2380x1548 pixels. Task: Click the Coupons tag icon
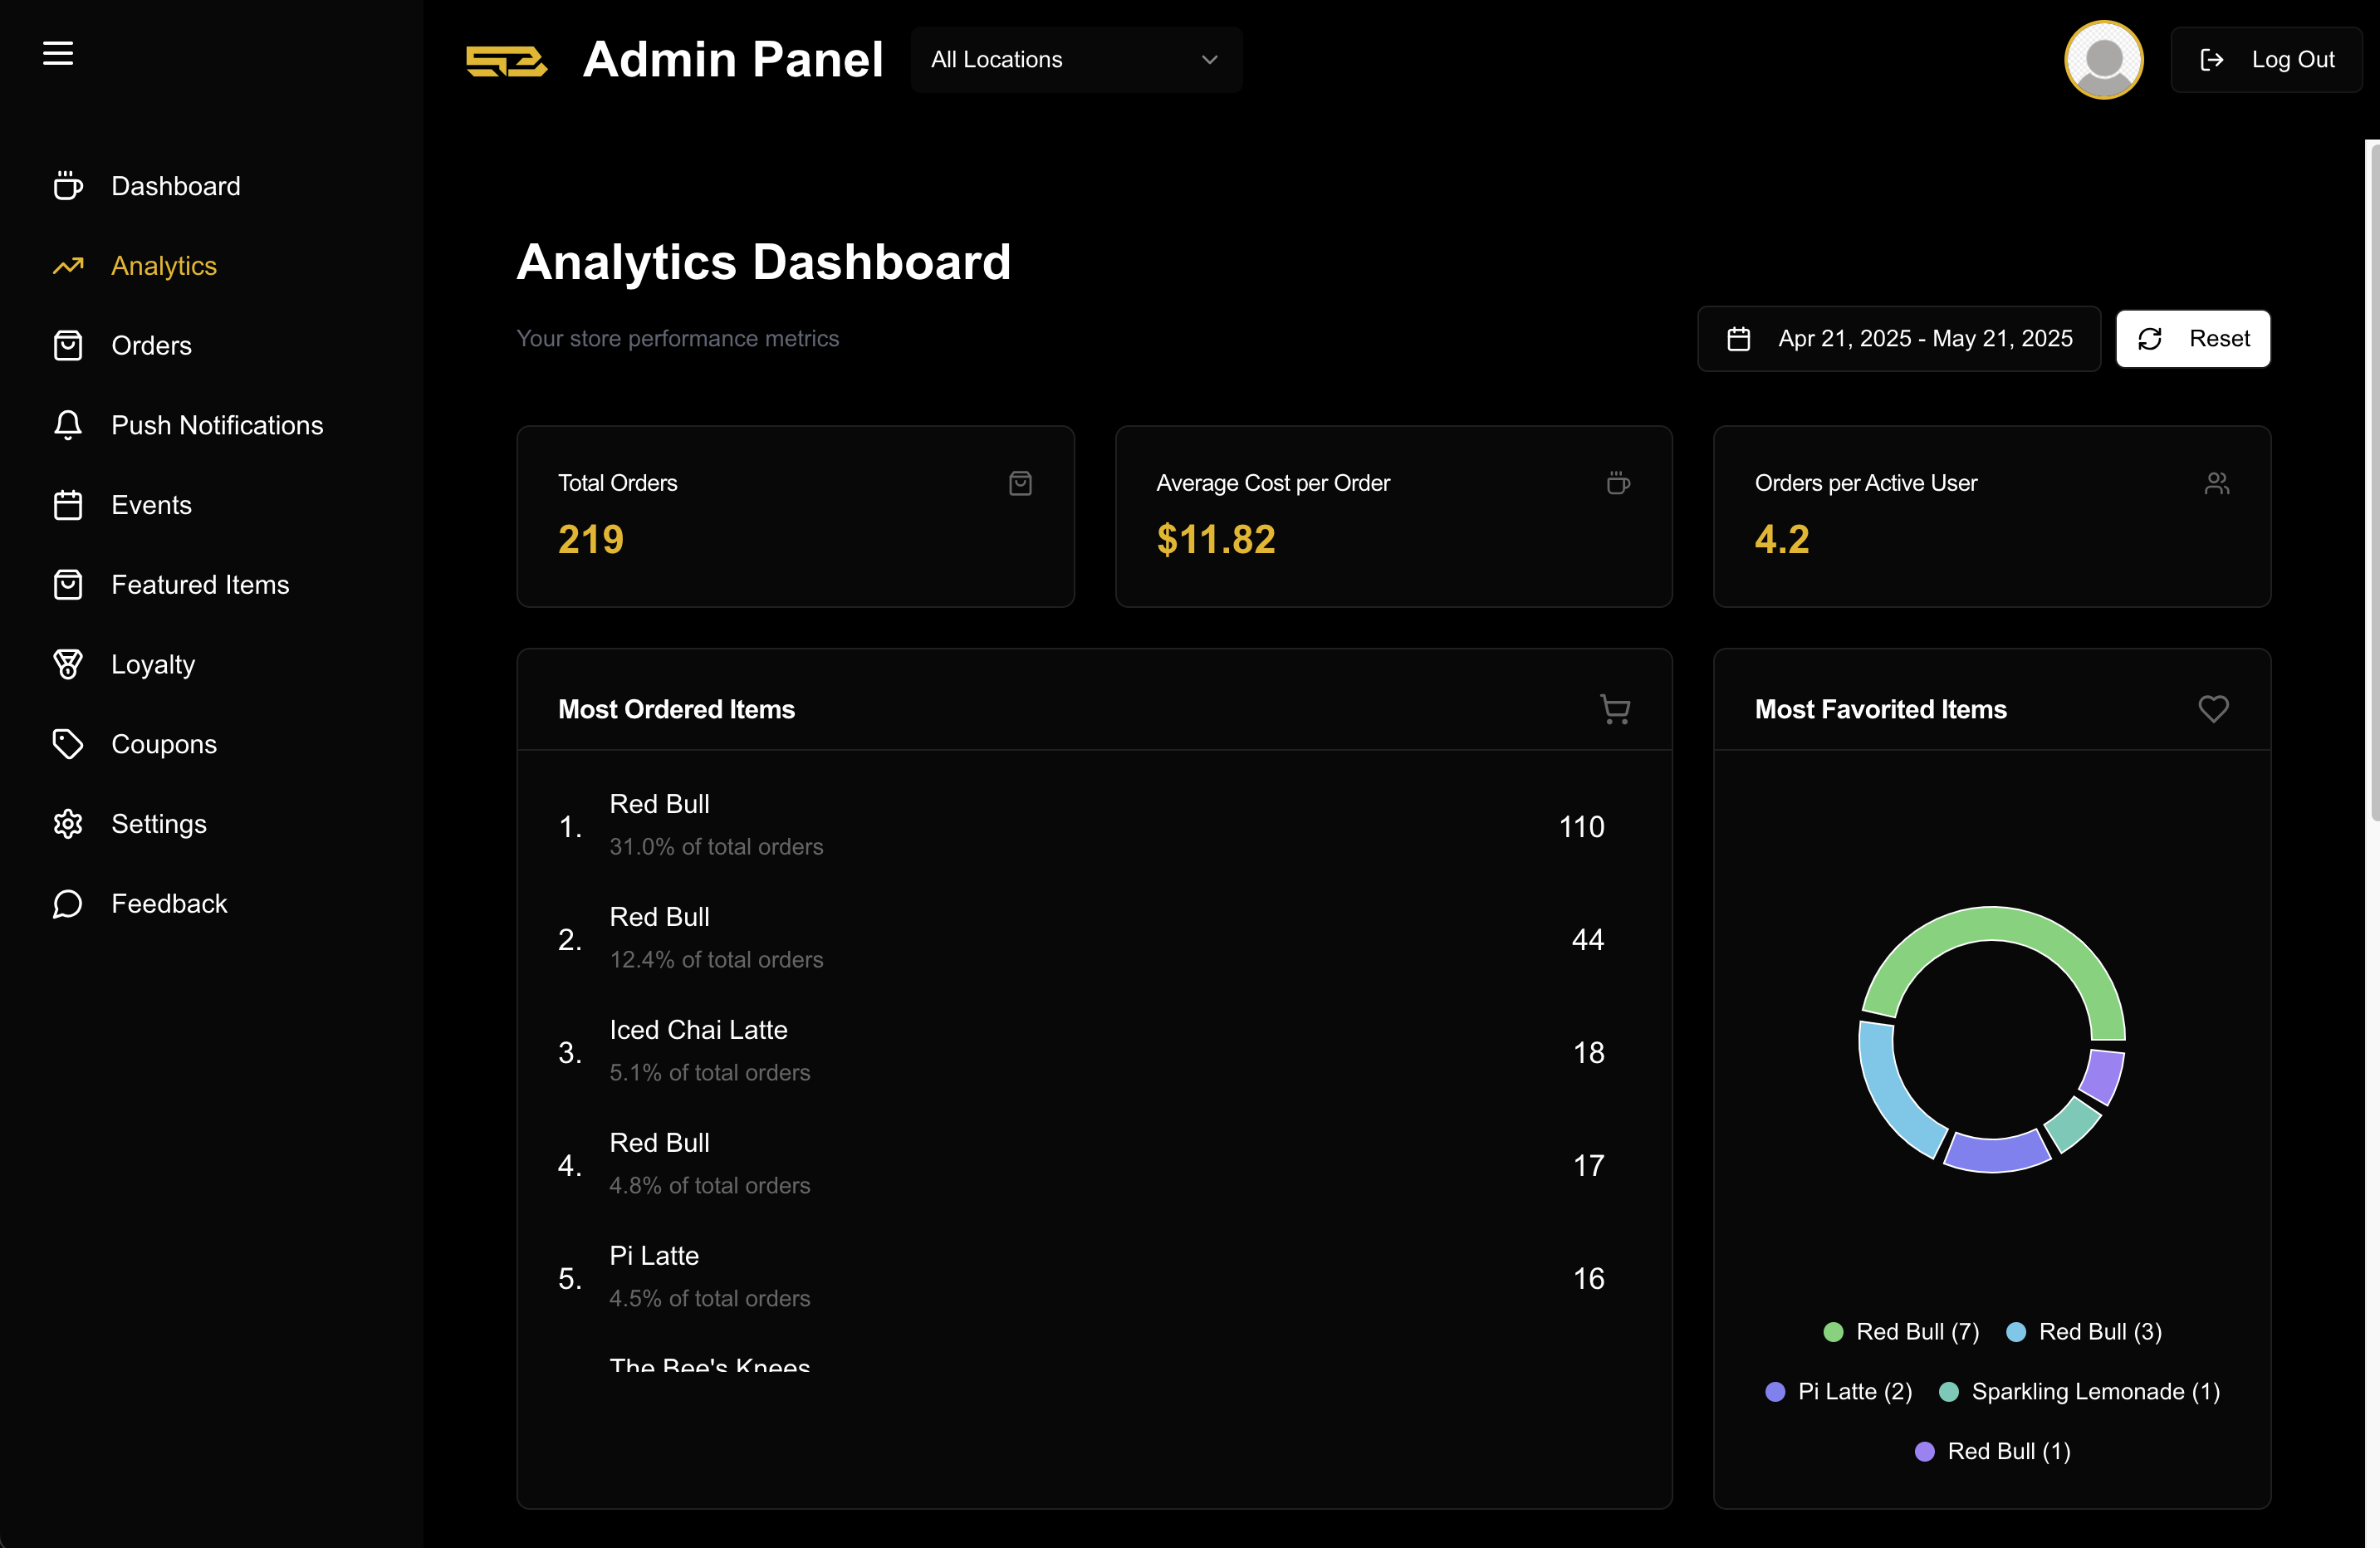coord(68,744)
